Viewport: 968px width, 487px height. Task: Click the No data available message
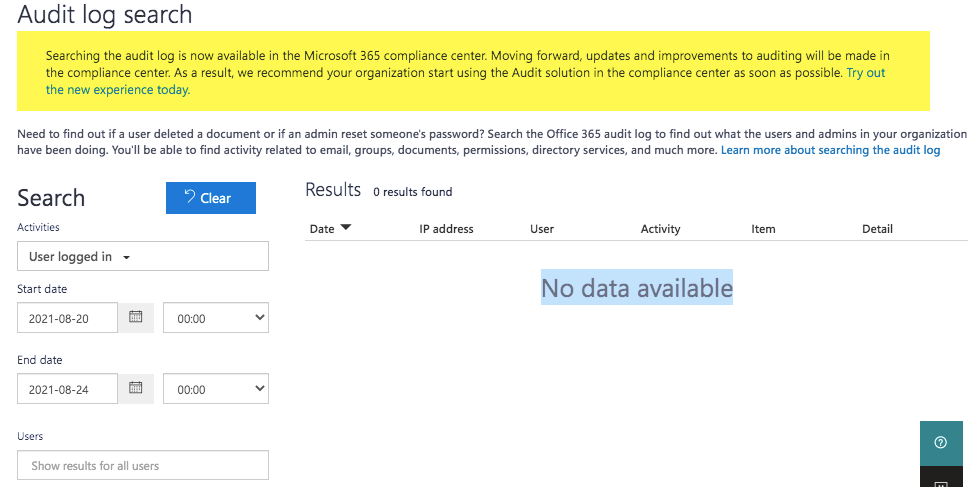[637, 288]
